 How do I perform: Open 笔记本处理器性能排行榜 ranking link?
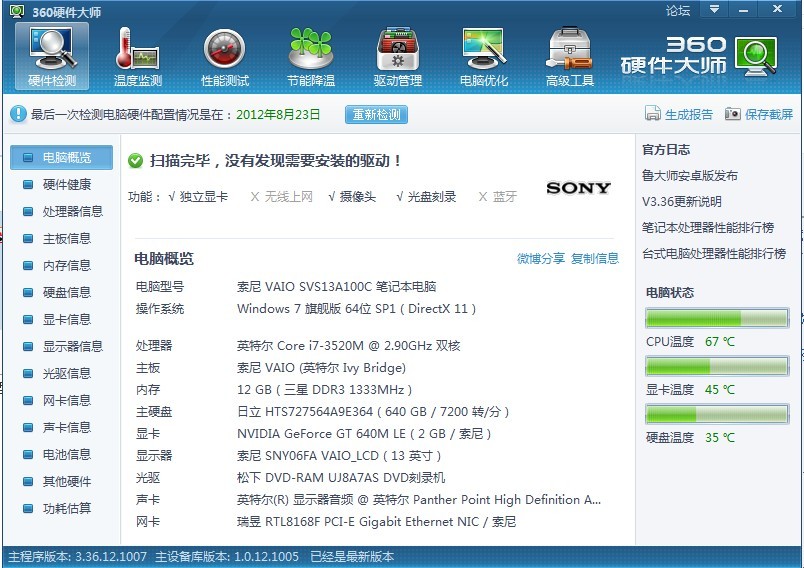pyautogui.click(x=708, y=228)
